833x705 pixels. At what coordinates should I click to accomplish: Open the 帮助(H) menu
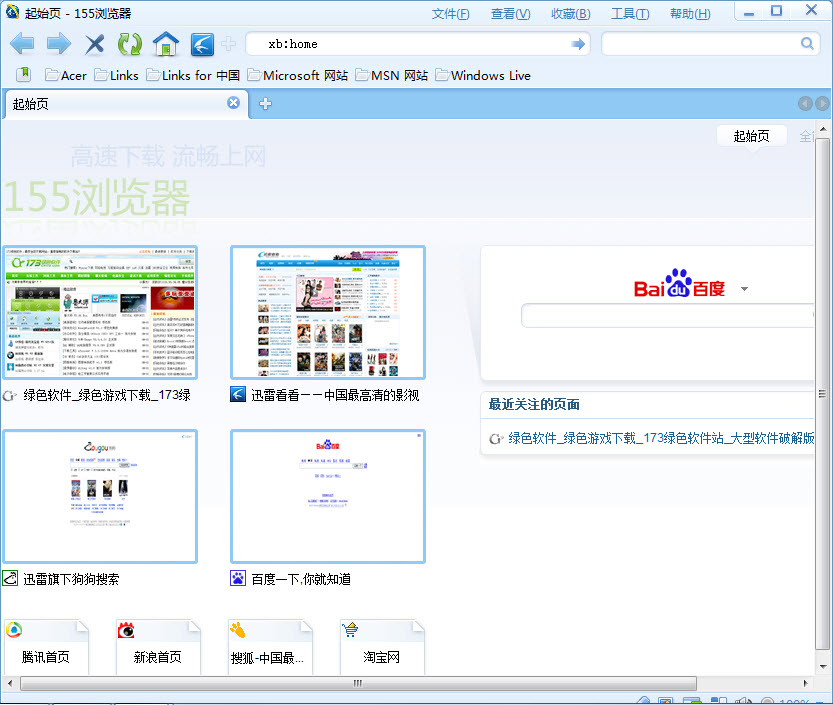point(690,14)
